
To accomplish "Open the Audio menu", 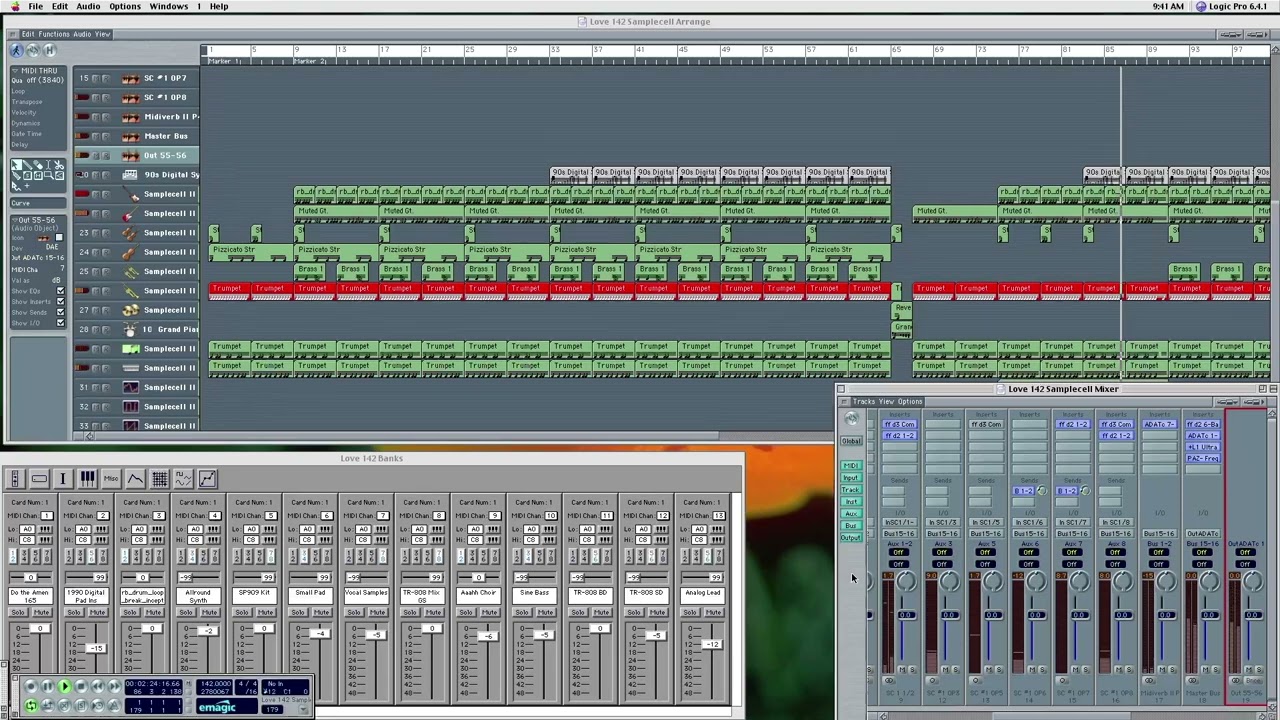I will click(x=88, y=6).
